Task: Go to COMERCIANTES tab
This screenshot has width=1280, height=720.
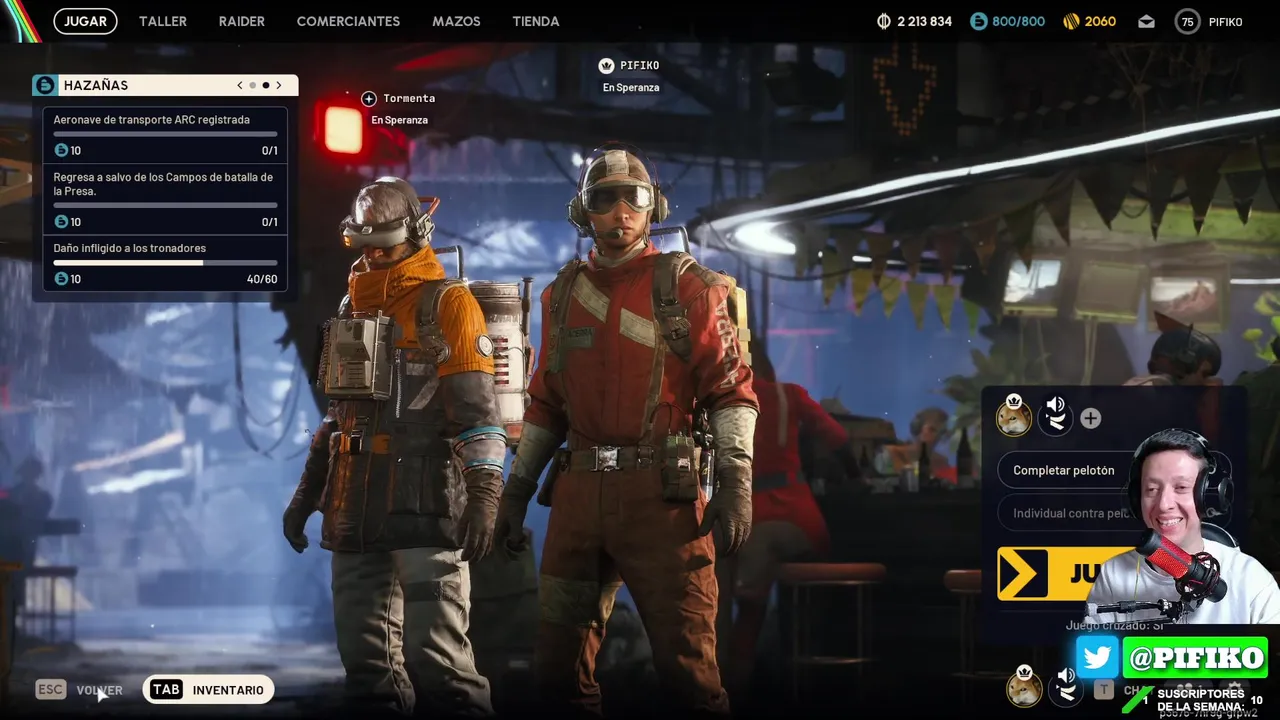Action: pos(348,21)
